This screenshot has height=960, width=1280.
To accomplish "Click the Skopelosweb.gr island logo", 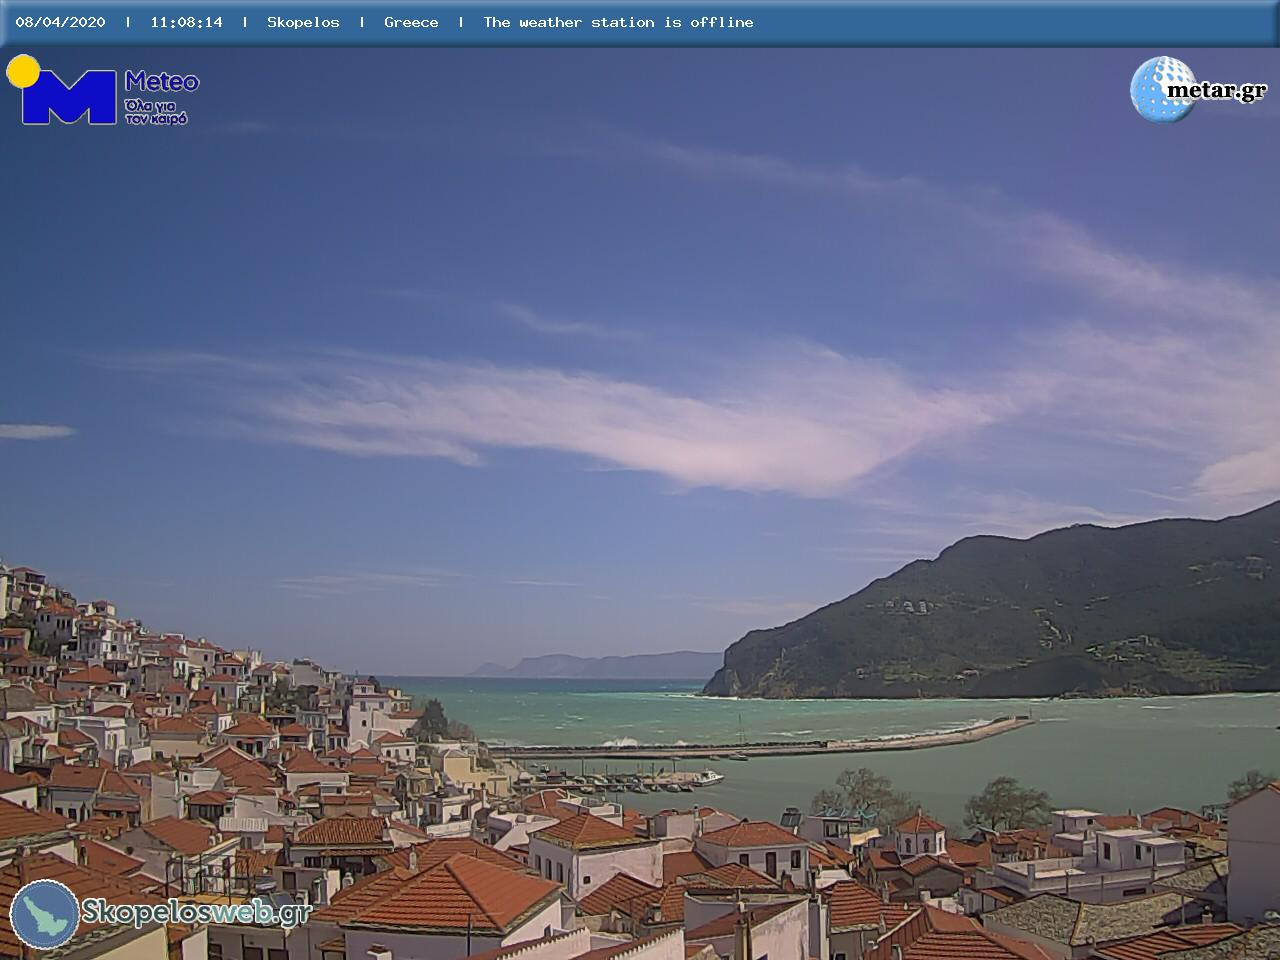I will (45, 914).
